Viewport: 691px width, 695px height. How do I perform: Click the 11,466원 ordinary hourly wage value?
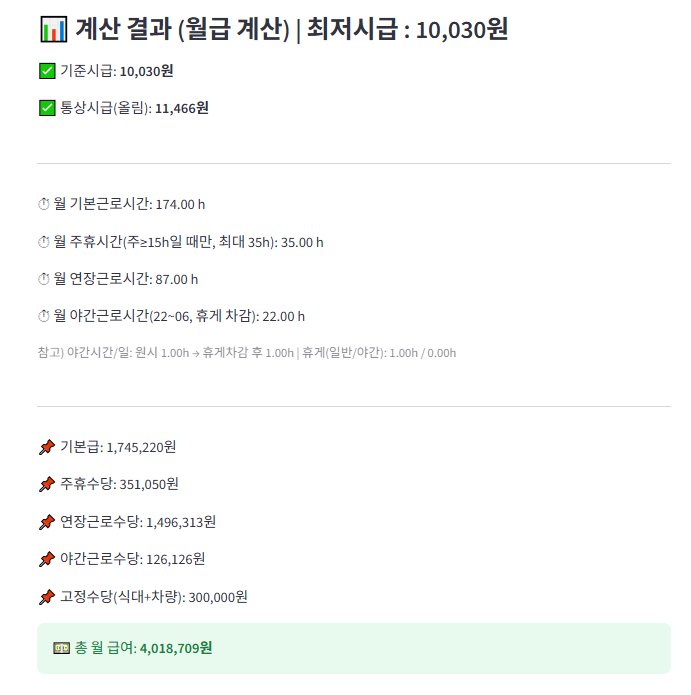[x=181, y=108]
